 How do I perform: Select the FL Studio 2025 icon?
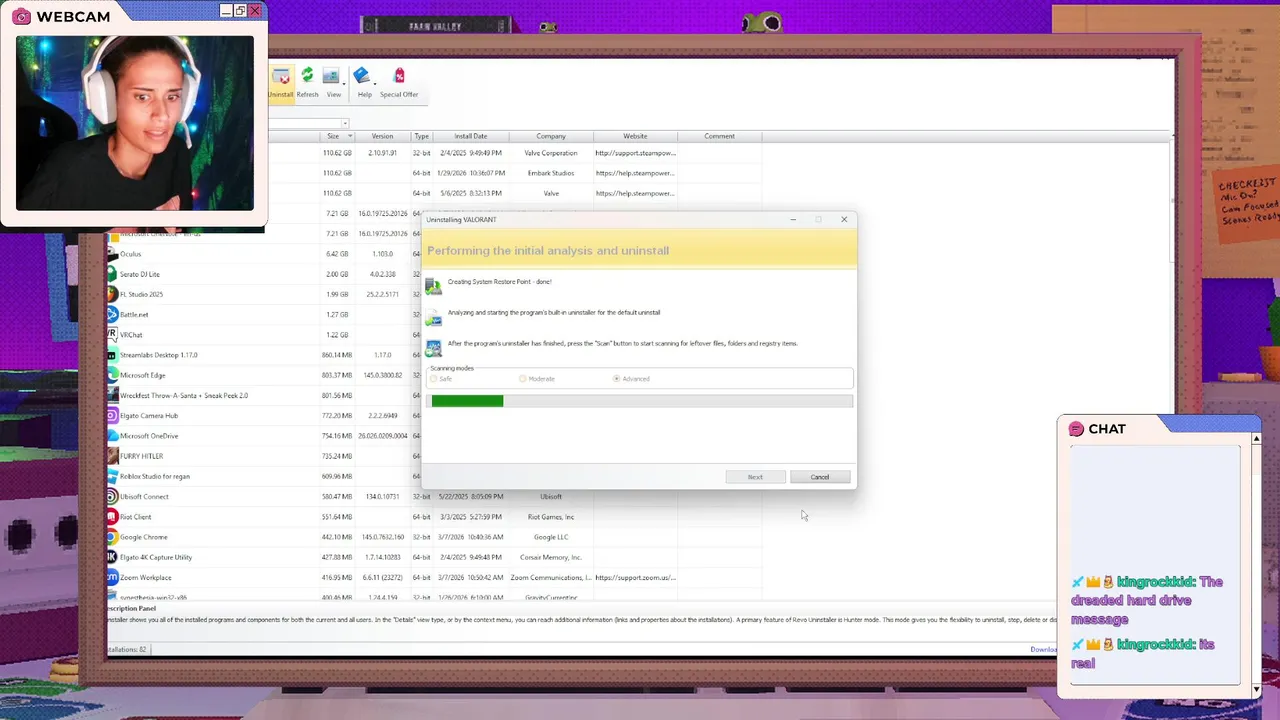pyautogui.click(x=113, y=294)
